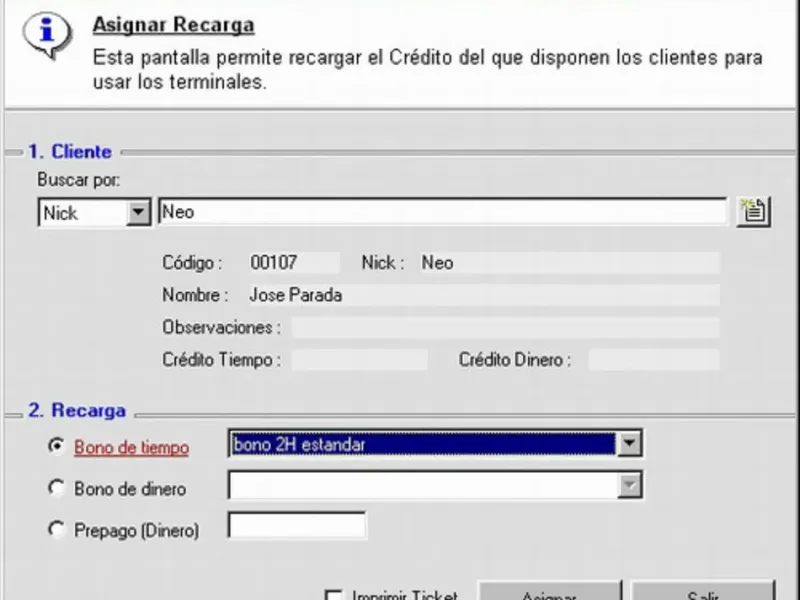
Task: Tick the Imprimir Ticket checkbox
Action: pyautogui.click(x=334, y=595)
